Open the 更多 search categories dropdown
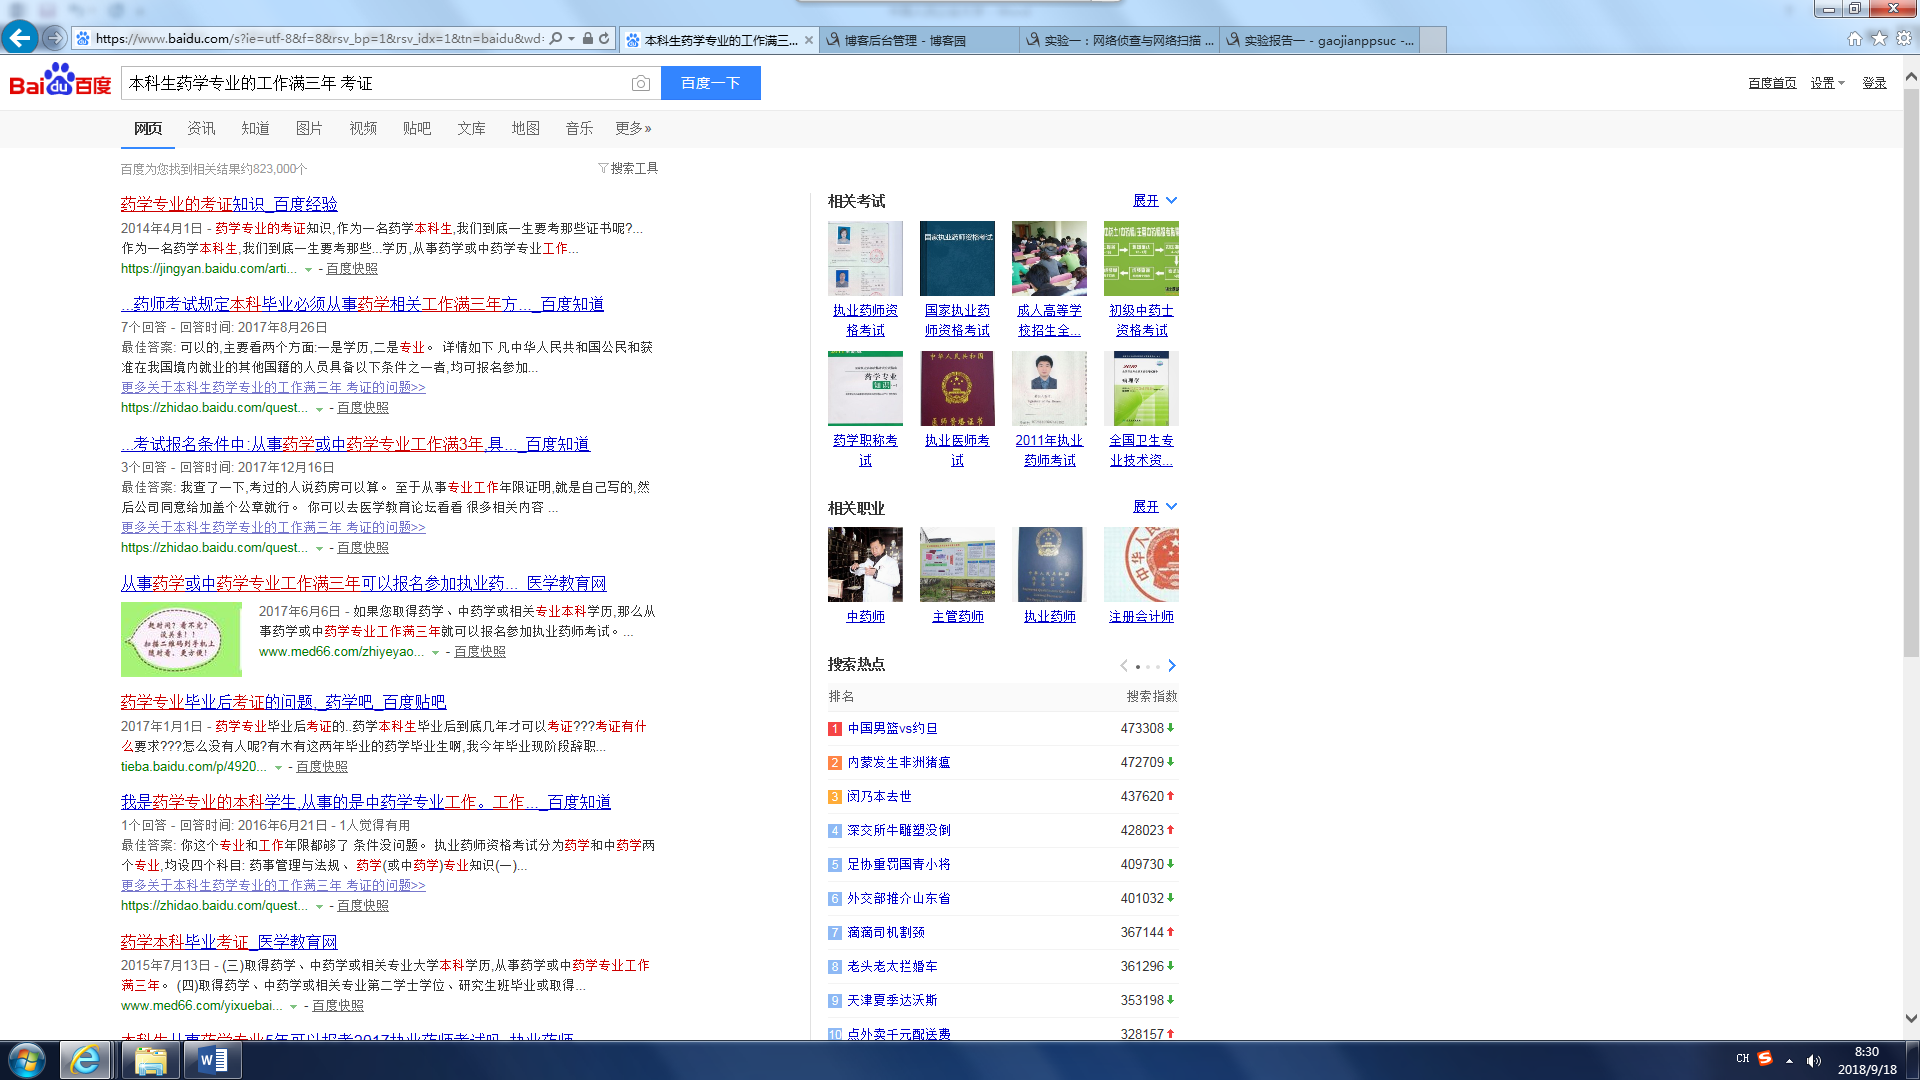The image size is (1920, 1080). [633, 128]
